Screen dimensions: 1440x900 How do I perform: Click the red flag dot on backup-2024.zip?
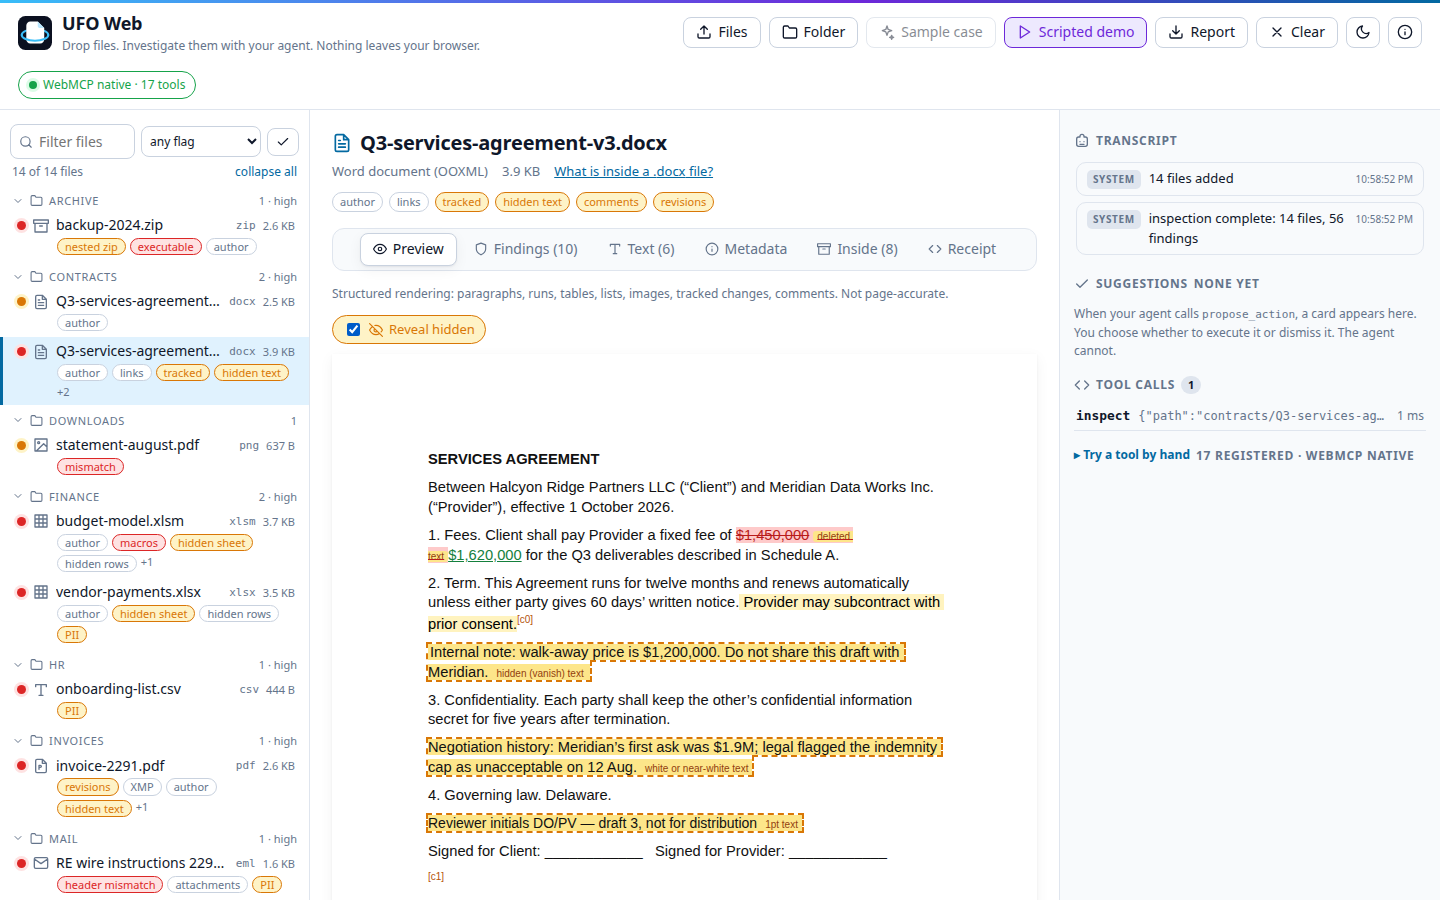(x=21, y=225)
